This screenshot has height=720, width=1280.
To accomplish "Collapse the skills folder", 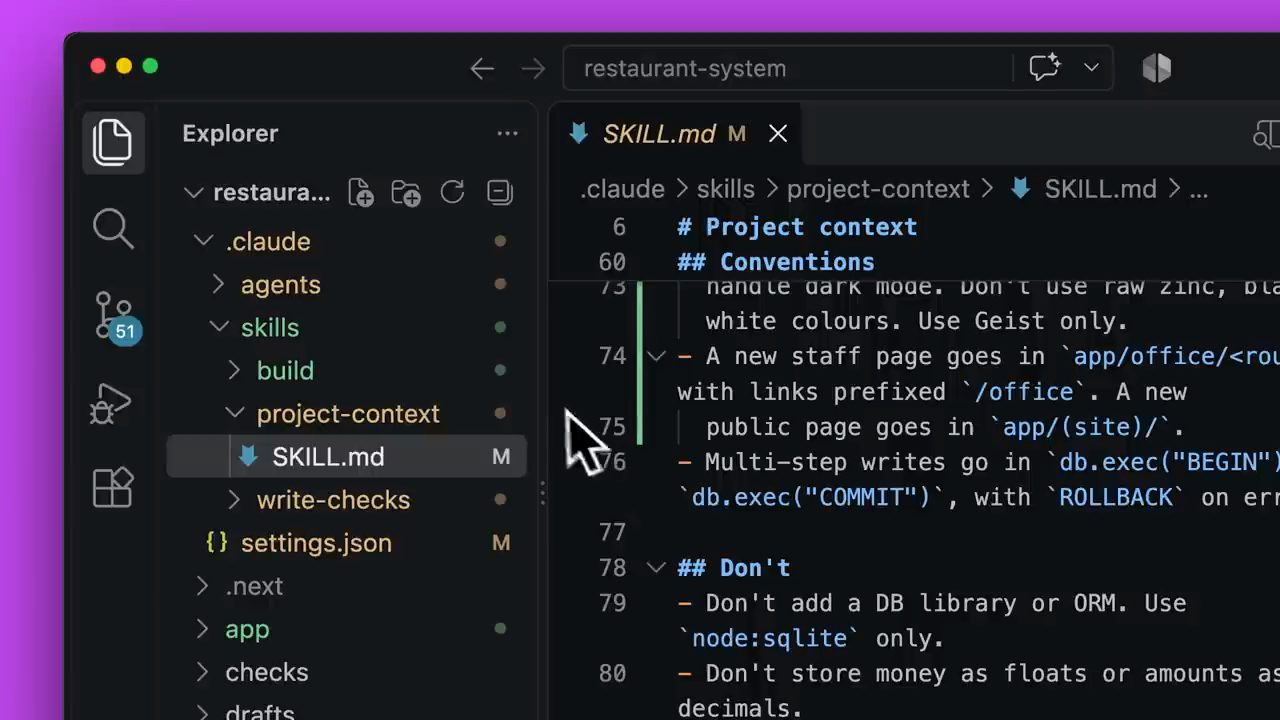I will pyautogui.click(x=219, y=327).
